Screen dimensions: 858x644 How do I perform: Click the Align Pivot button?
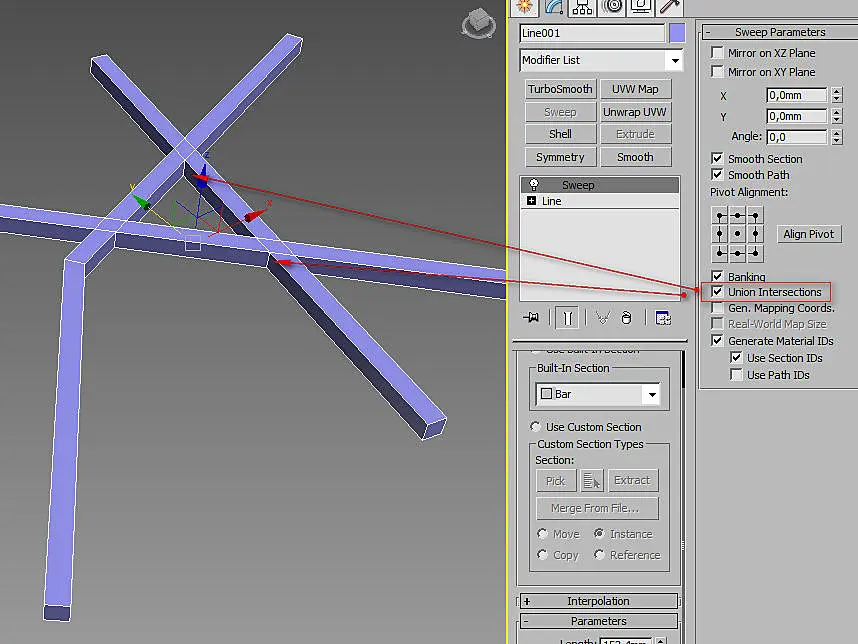(809, 234)
